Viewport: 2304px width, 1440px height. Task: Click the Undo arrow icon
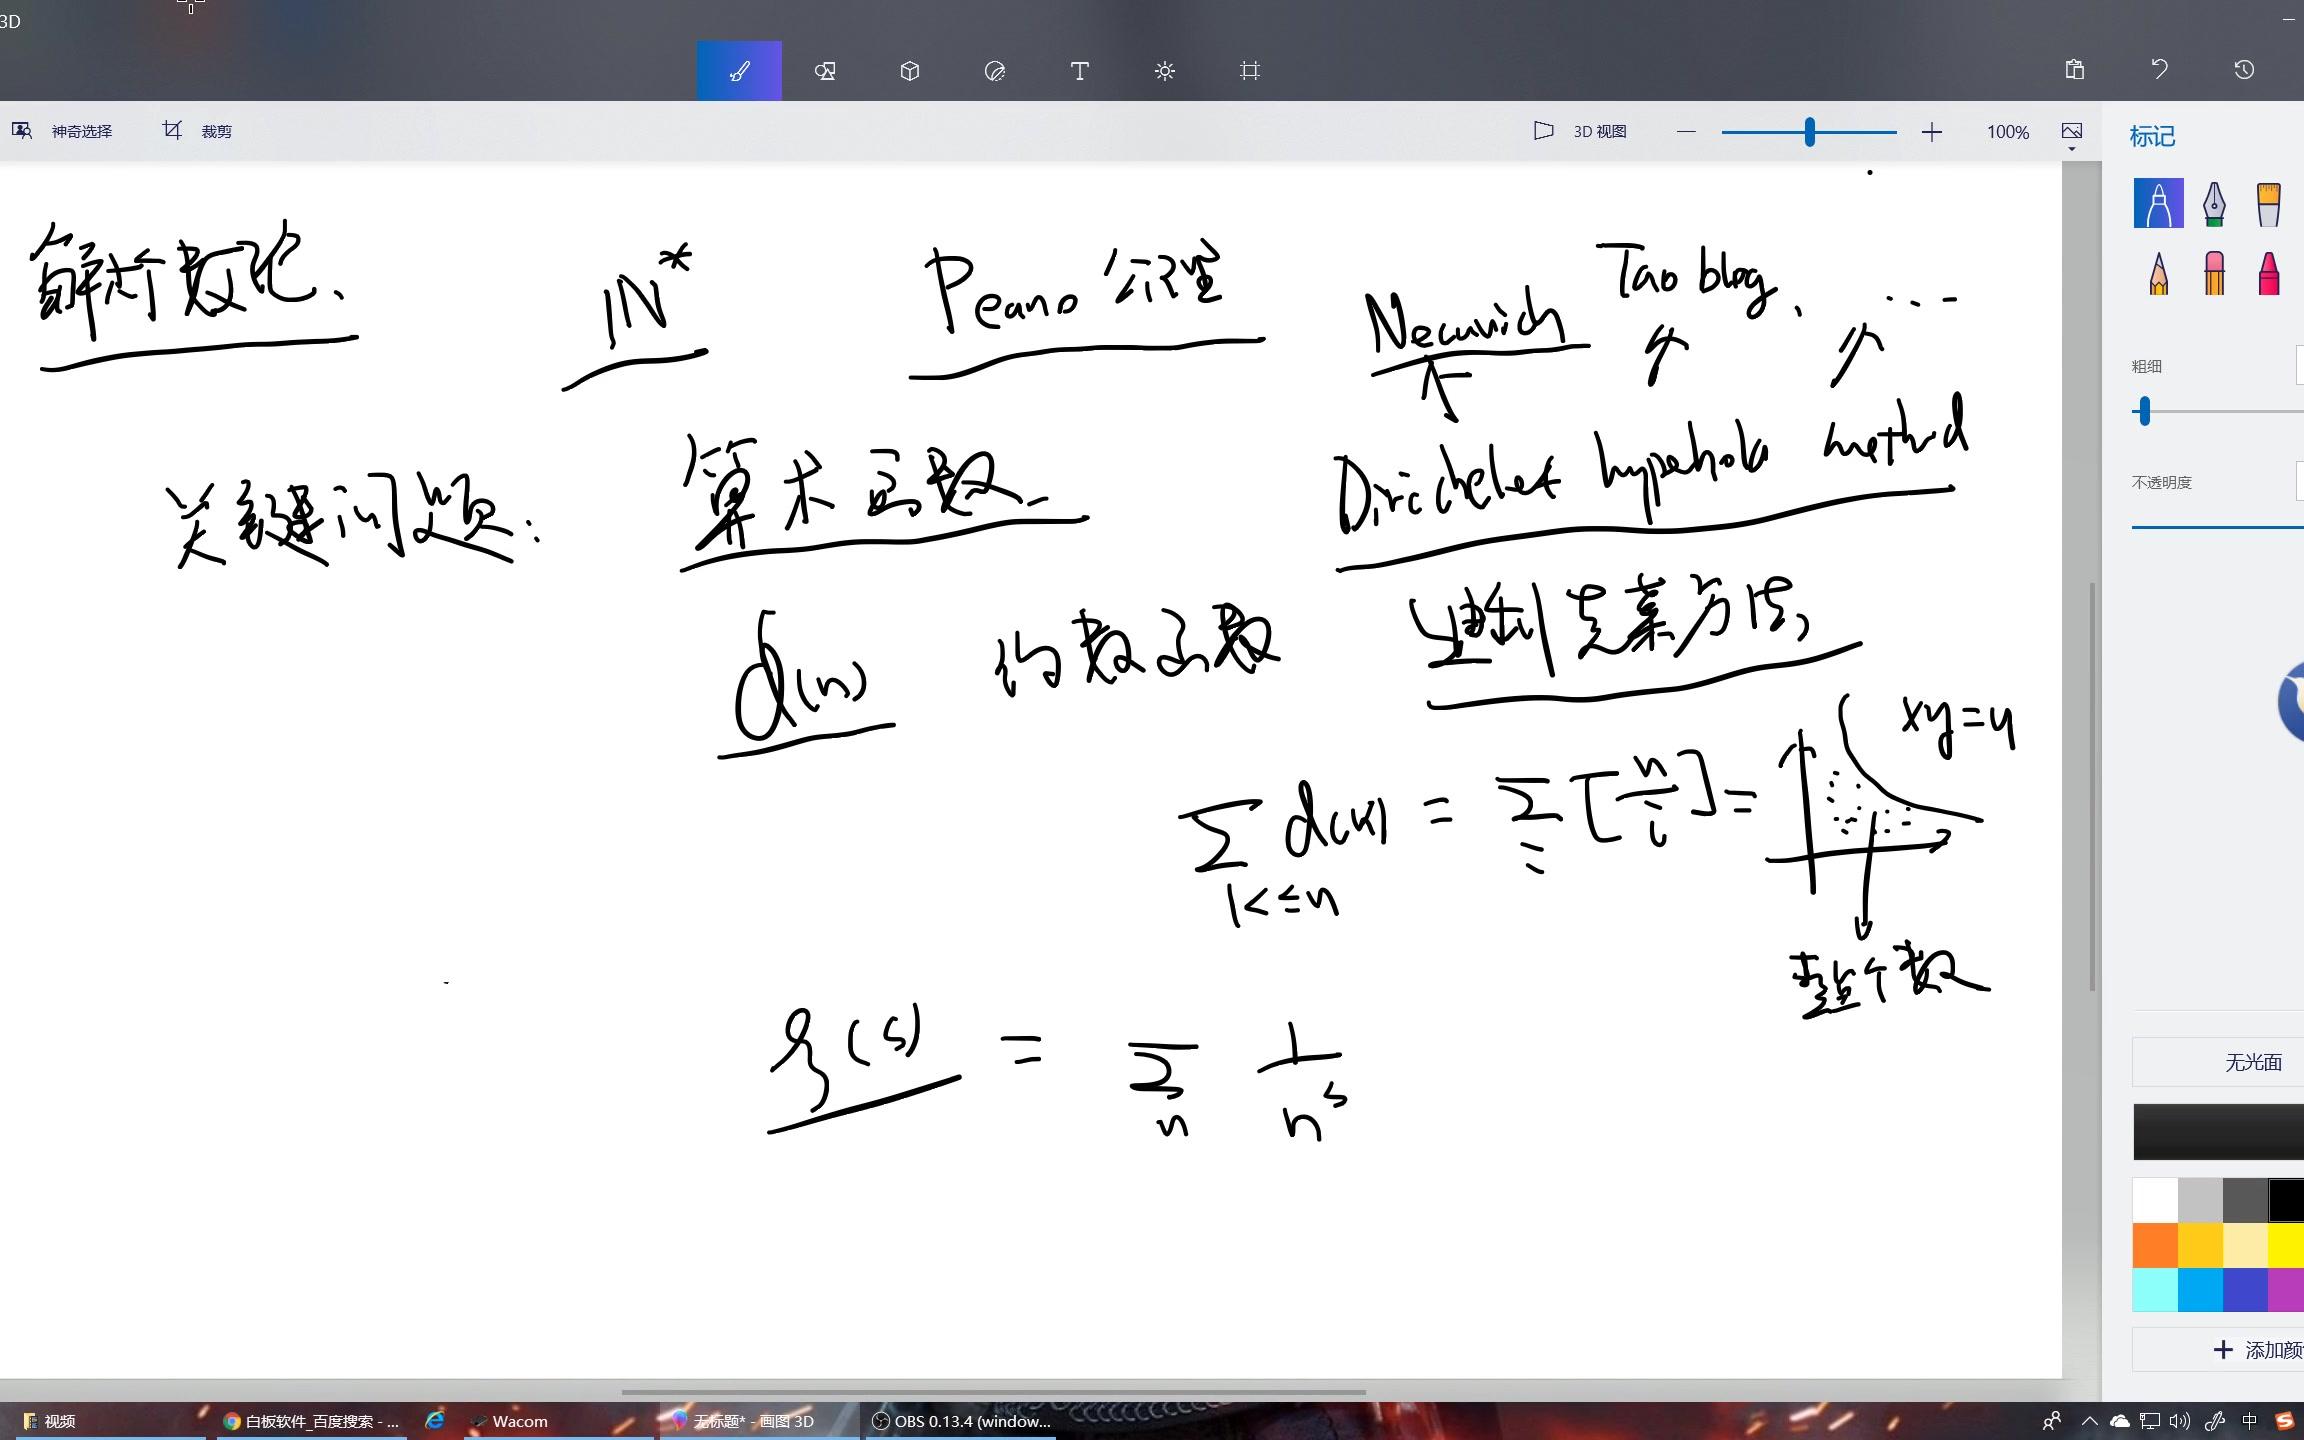point(2159,70)
